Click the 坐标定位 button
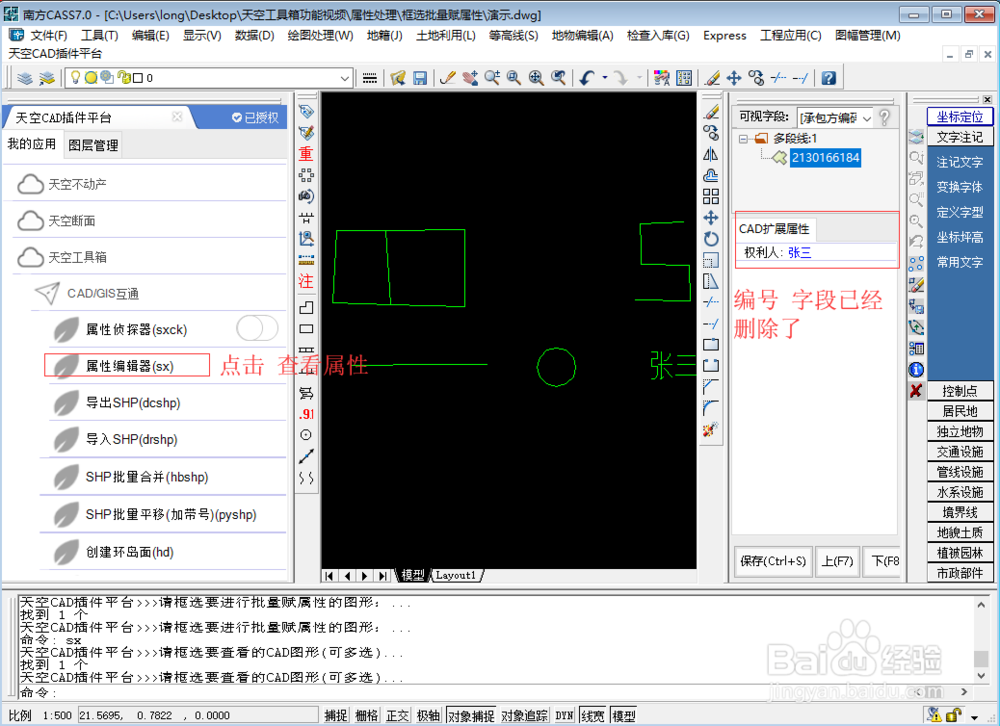Image resolution: width=1000 pixels, height=726 pixels. click(x=960, y=117)
